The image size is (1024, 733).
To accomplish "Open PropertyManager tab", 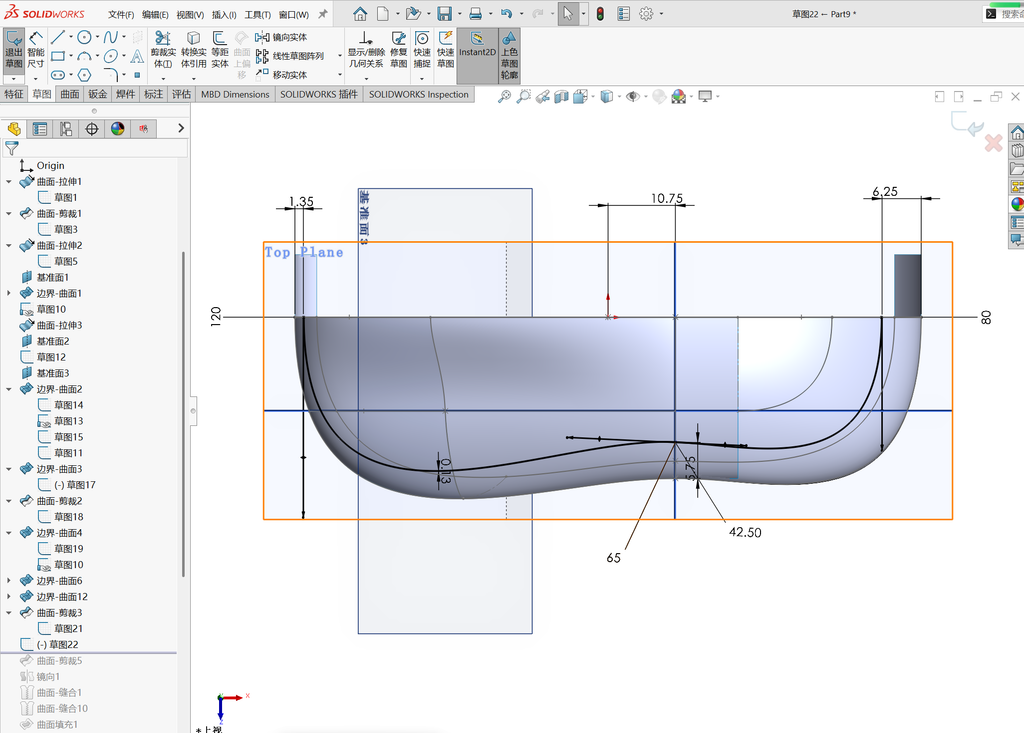I will tap(40, 129).
